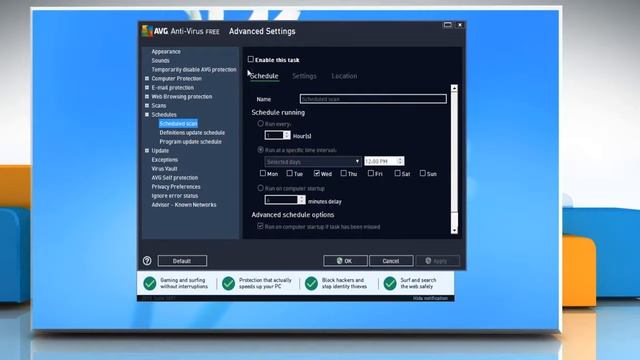The image size is (640, 360).
Task: Select Definitions update schedule
Action: point(192,133)
